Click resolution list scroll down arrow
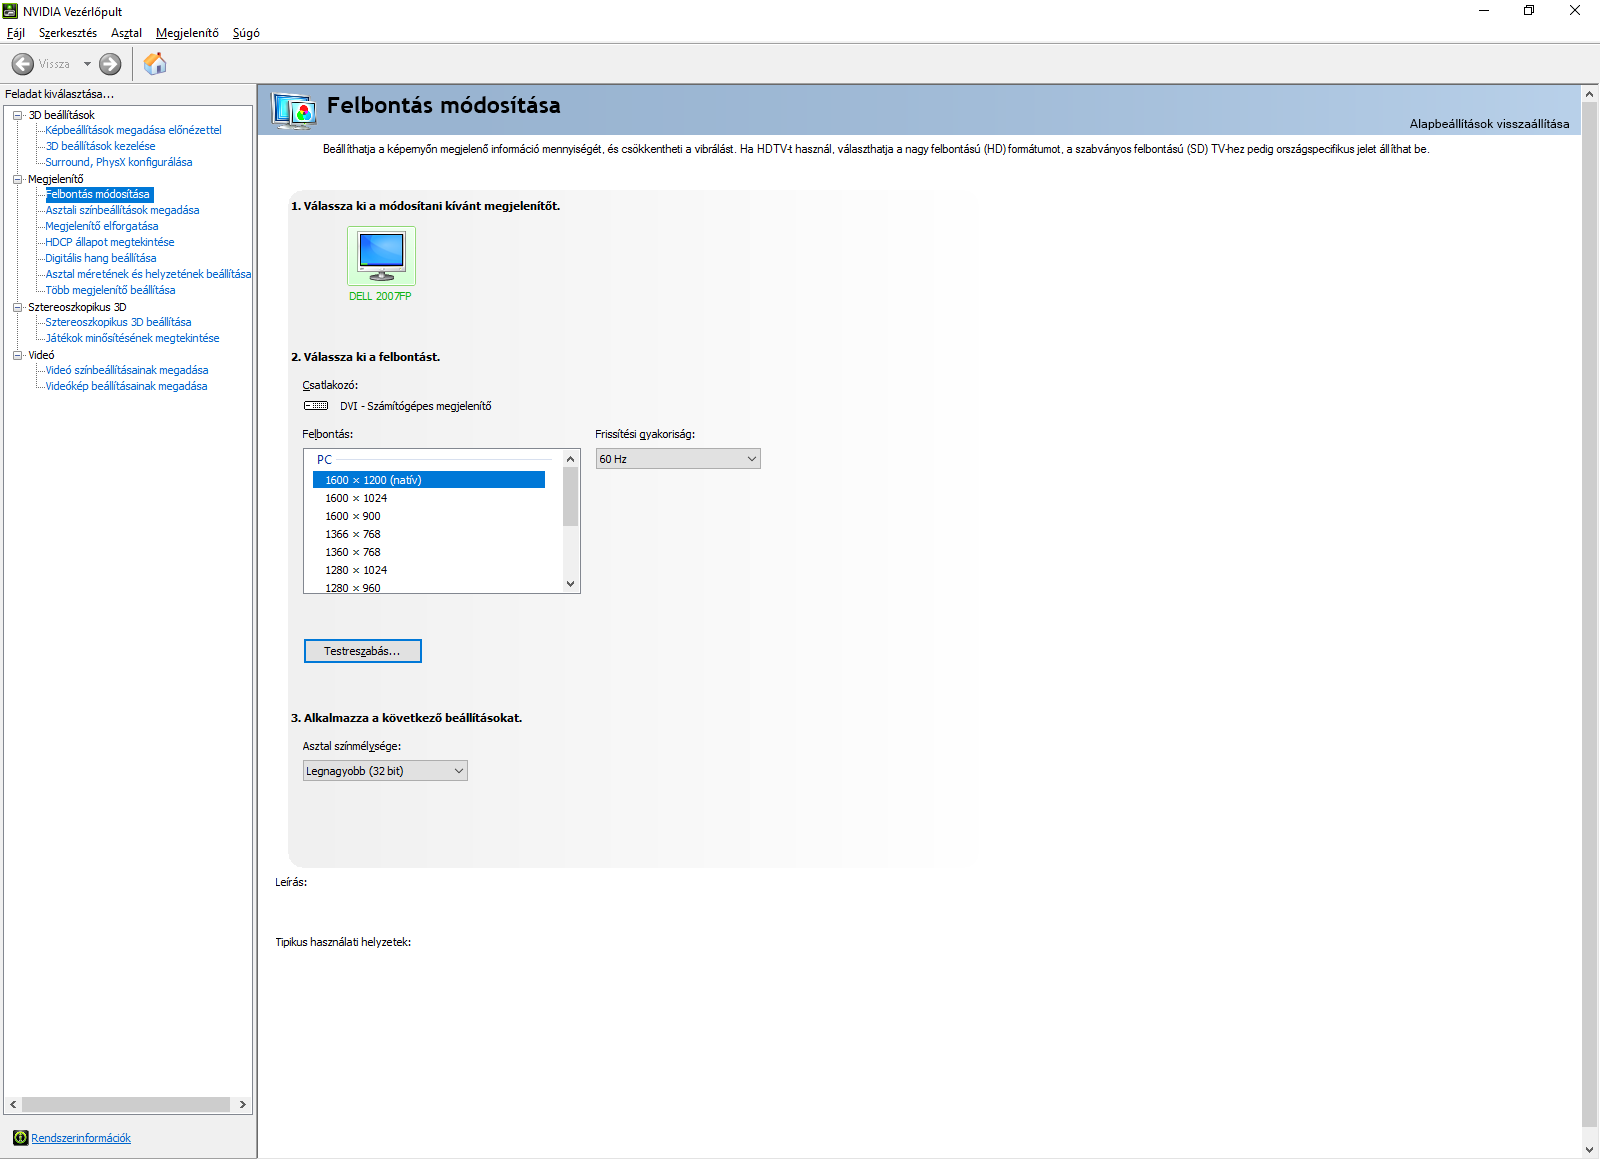This screenshot has width=1600, height=1160. [x=571, y=584]
